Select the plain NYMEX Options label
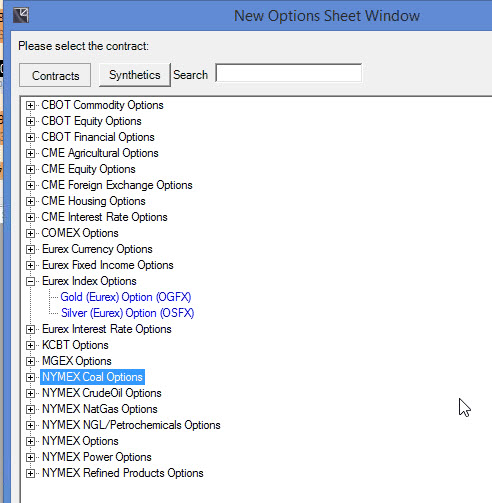Viewport: 492px width, 503px height. 80,441
